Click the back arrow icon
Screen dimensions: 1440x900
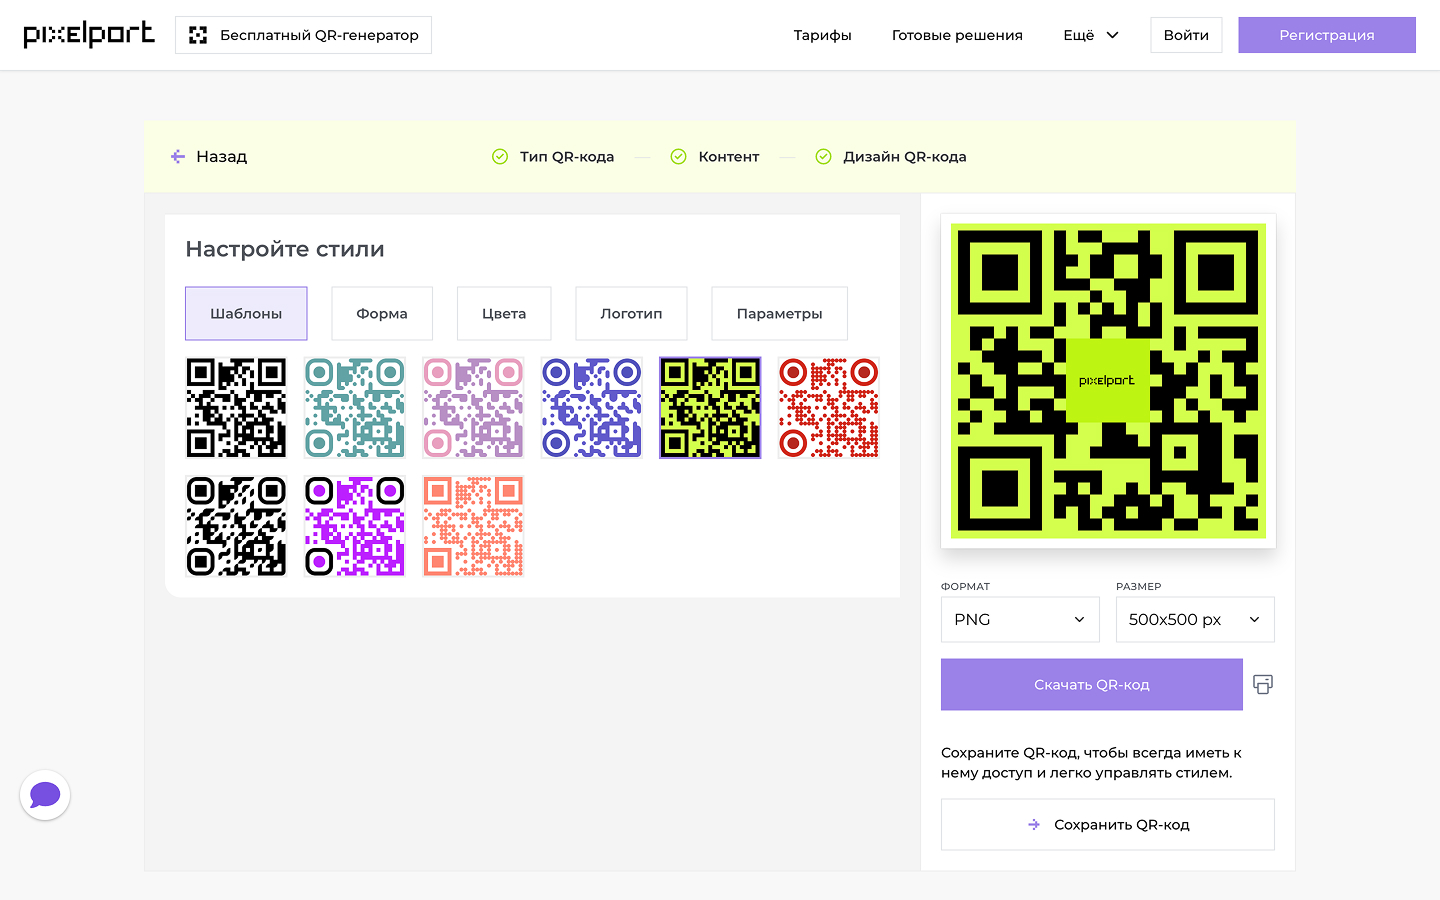pyautogui.click(x=178, y=156)
